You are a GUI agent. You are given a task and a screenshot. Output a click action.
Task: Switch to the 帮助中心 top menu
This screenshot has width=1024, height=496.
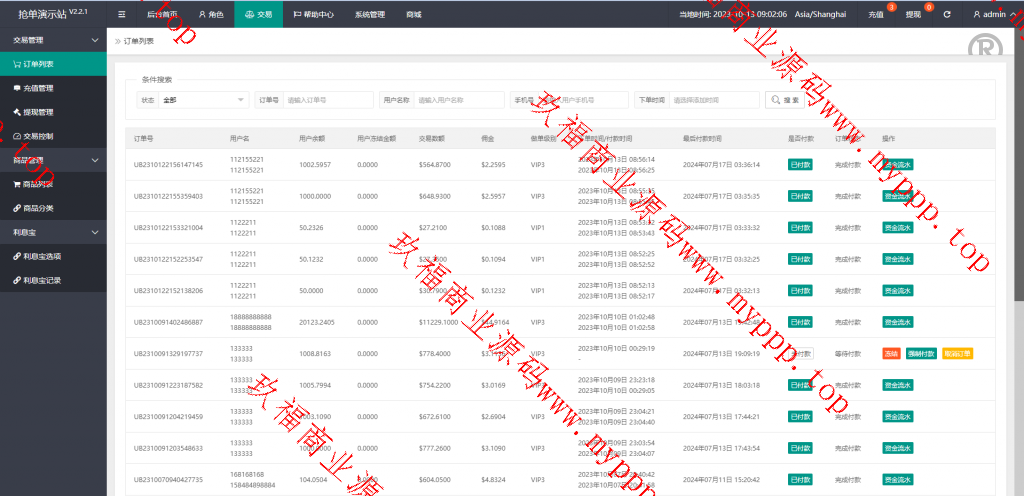(317, 15)
